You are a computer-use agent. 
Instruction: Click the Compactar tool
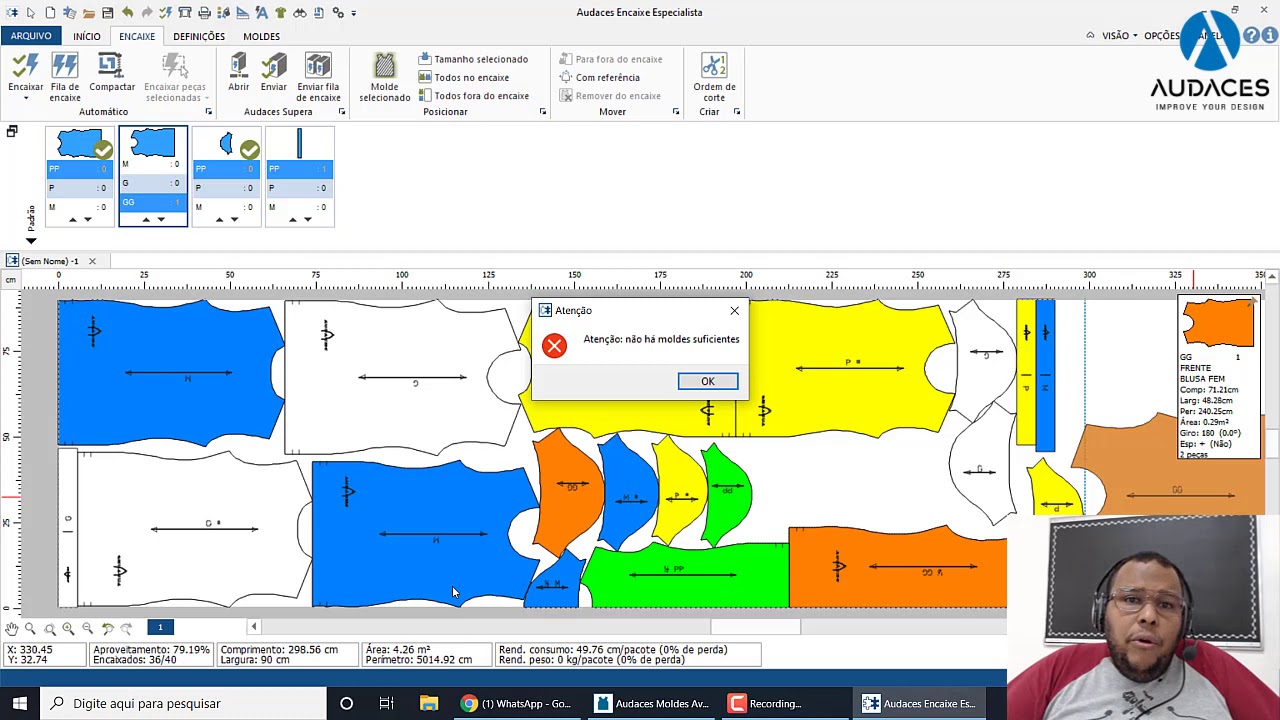(x=112, y=72)
